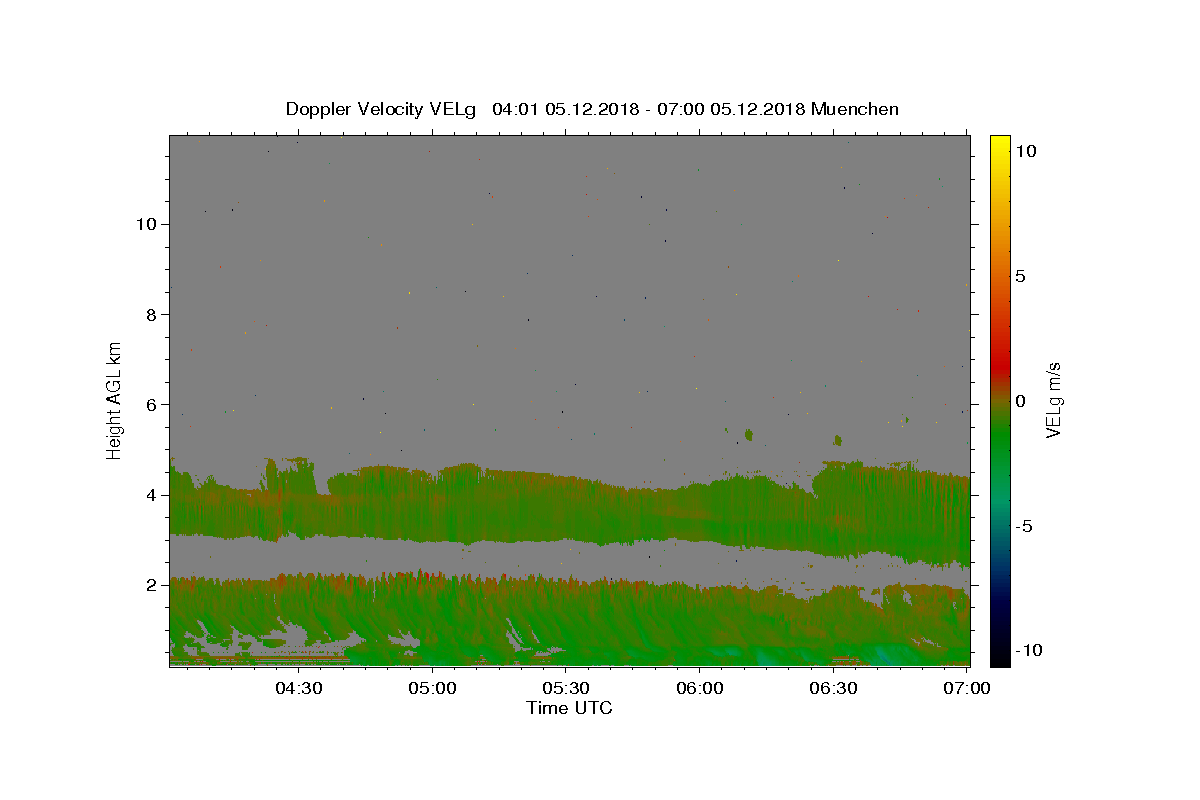Click the start time '04:01 05.12.2018' in title
The height and width of the screenshot is (800, 1200).
coord(564,109)
